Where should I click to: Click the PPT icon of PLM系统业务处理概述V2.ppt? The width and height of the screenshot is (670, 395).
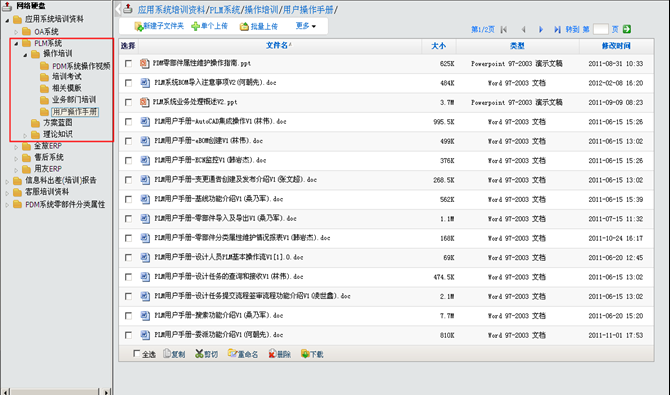pos(144,102)
